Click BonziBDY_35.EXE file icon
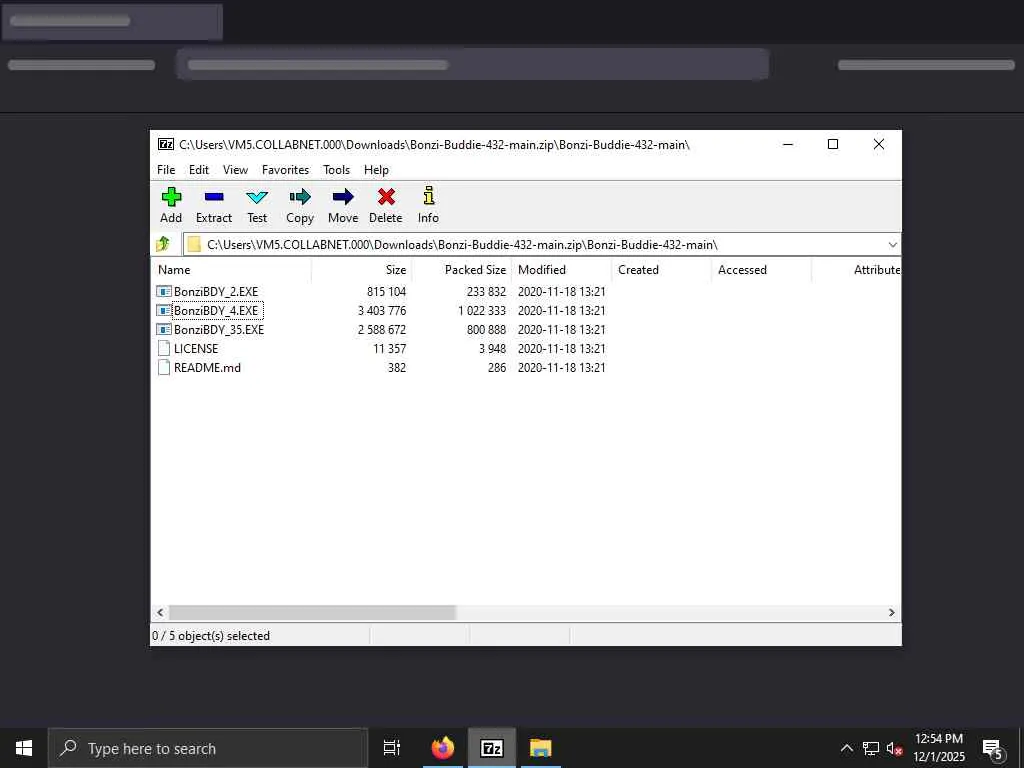Screen dimensions: 1024x768 pos(164,329)
